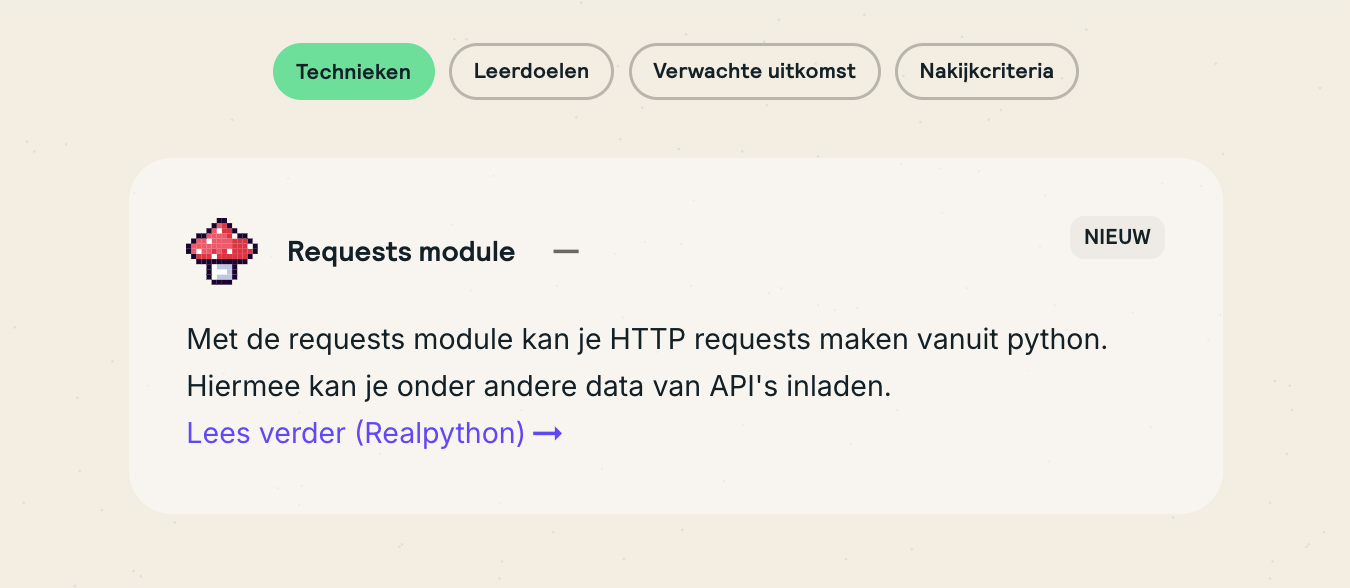
Task: Click the sentence starting 'Met de requests module'
Action: [647, 339]
